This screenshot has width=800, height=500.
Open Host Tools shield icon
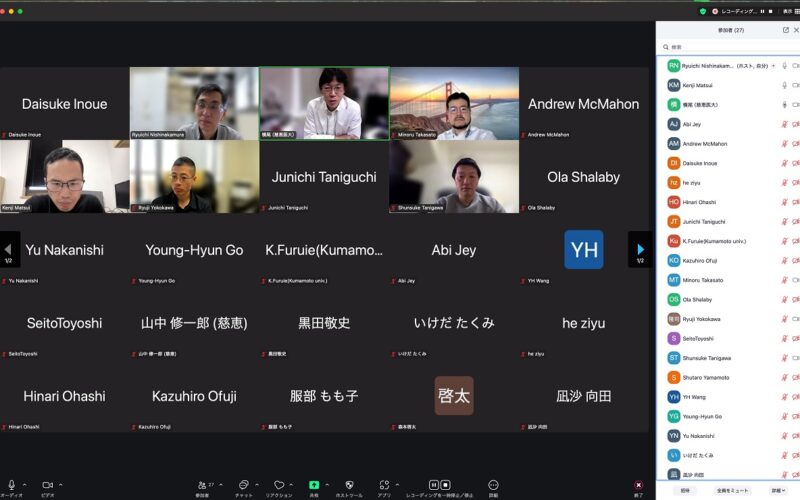pyautogui.click(x=349, y=485)
